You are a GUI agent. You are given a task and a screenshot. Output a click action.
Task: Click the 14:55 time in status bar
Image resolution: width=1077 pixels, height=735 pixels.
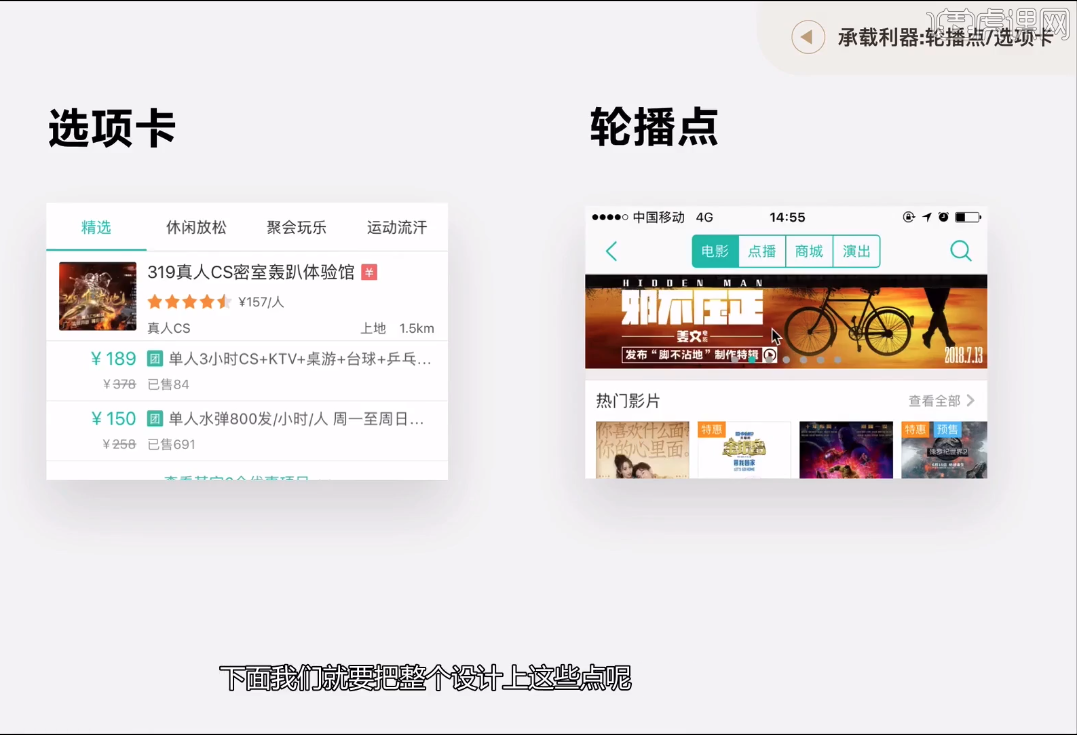(787, 217)
